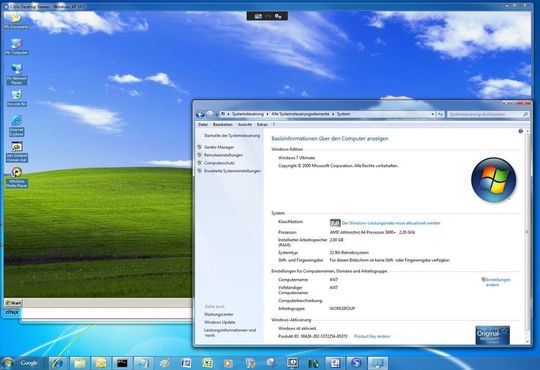The image size is (540, 370).
Task: Open the command prompt taskbar icon
Action: pos(122,363)
